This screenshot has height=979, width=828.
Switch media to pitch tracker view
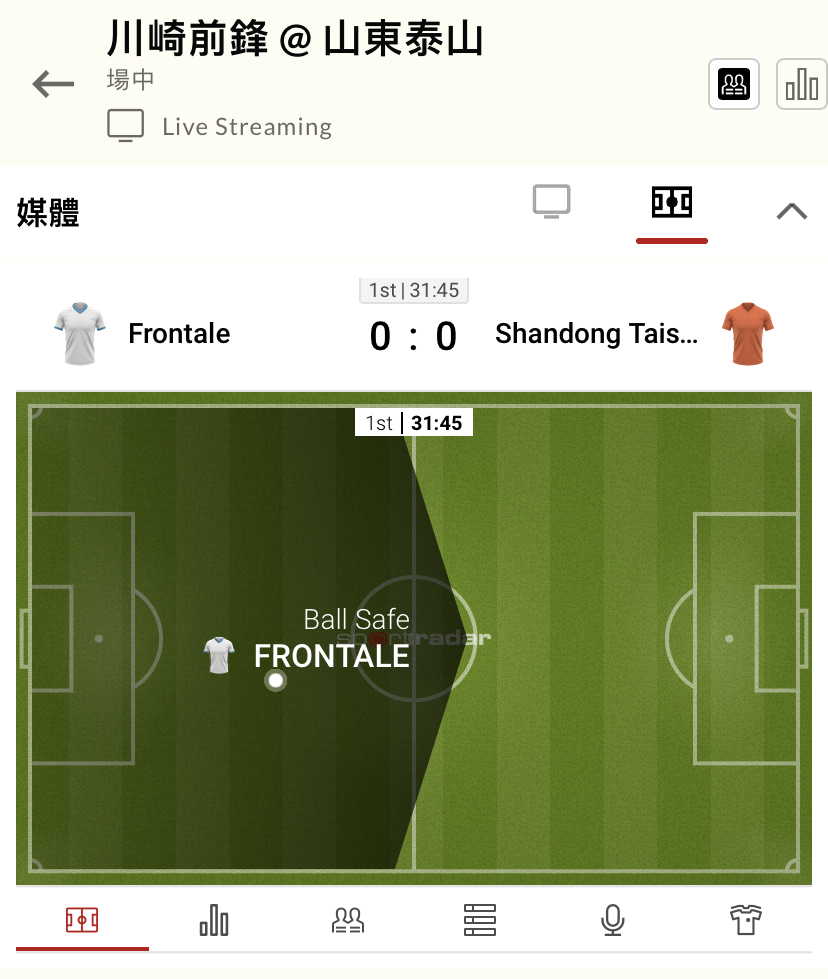(672, 202)
